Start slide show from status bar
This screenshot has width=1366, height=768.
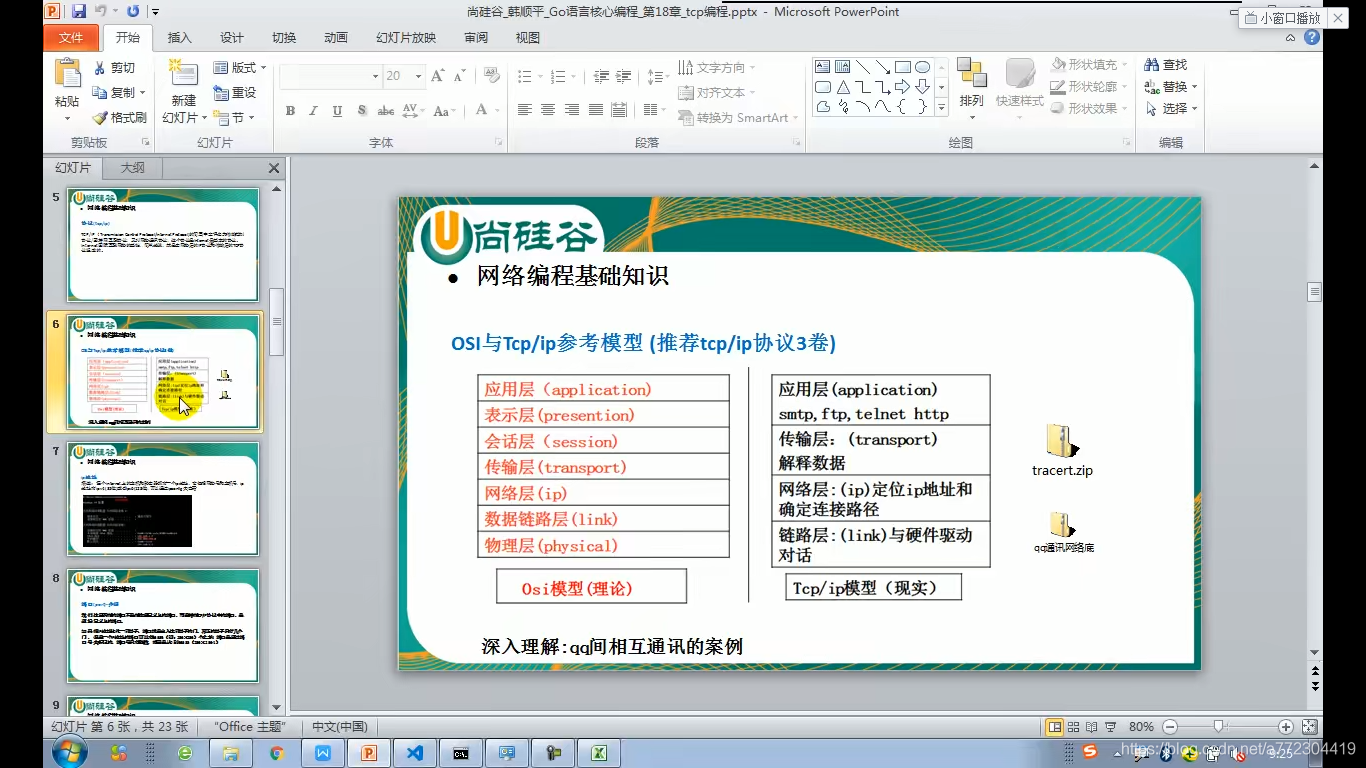pyautogui.click(x=1110, y=727)
